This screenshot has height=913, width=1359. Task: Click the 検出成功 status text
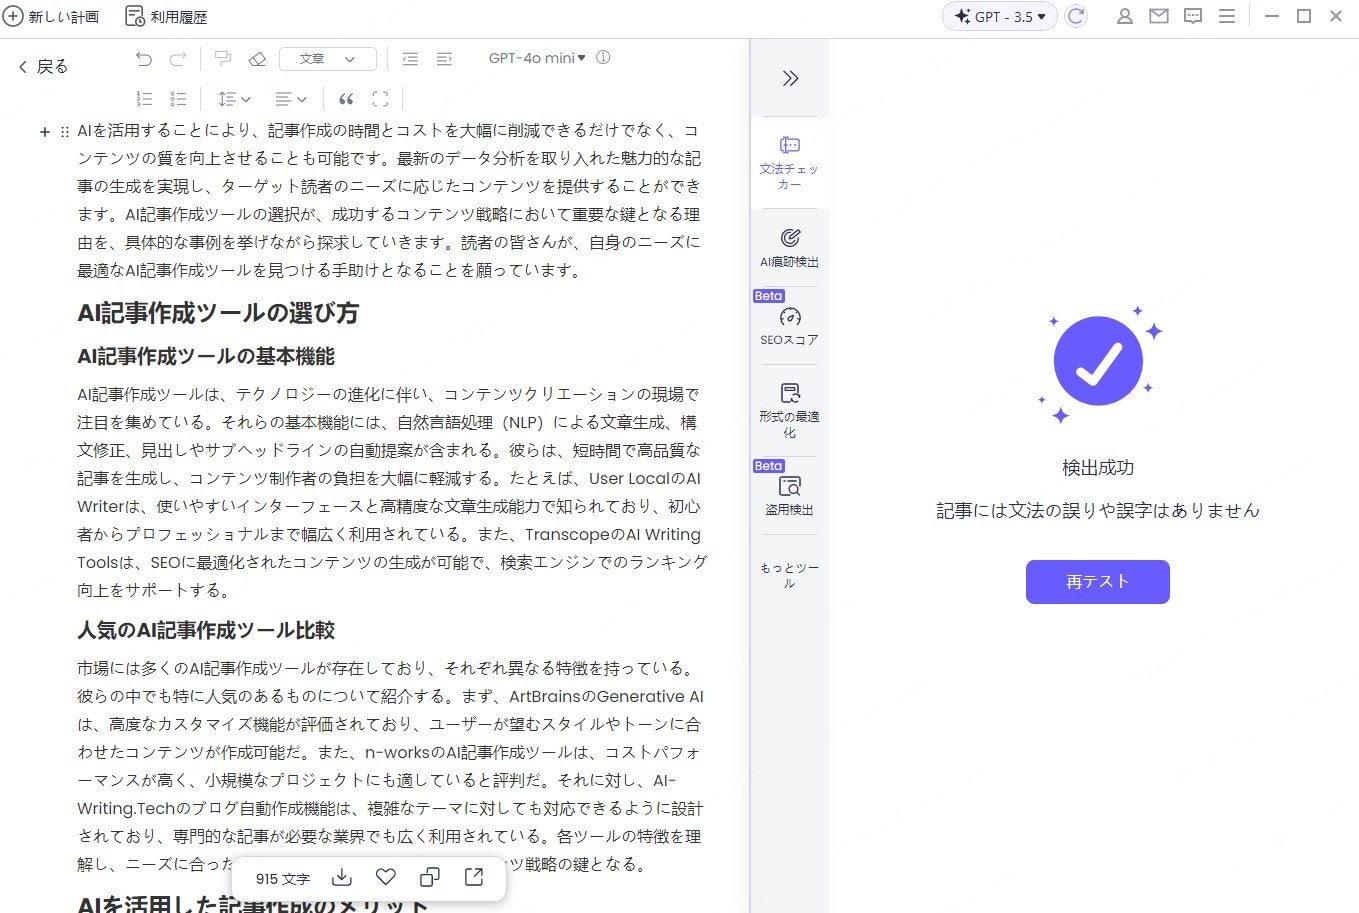point(1098,468)
